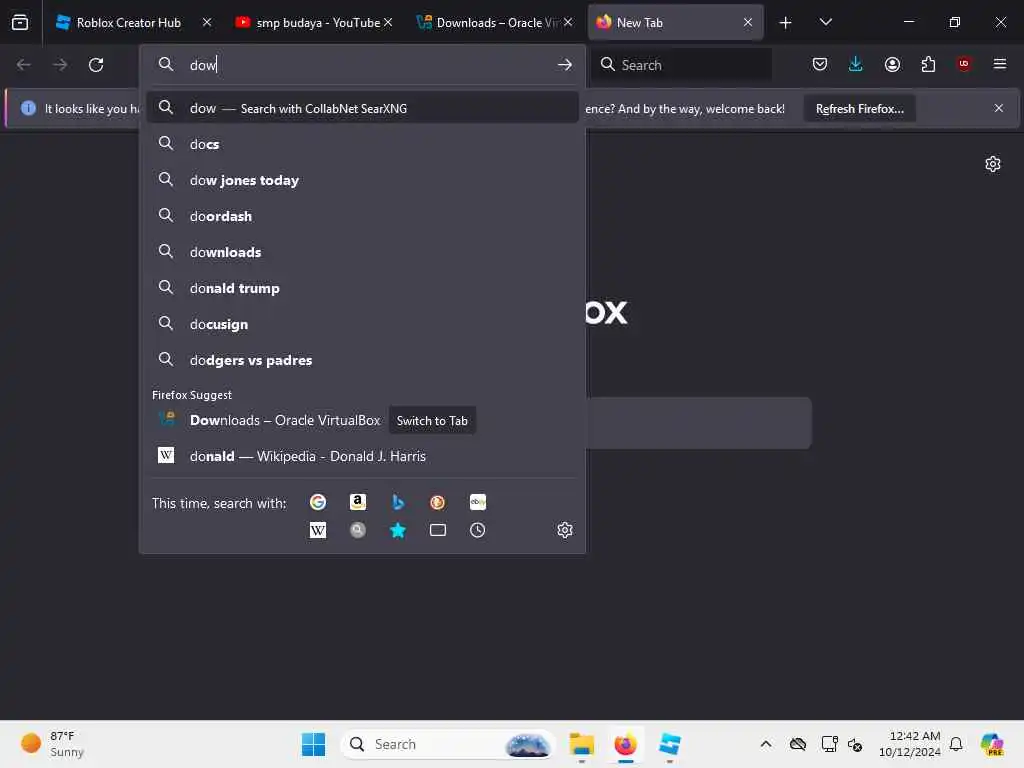
Task: Open the Windows Start menu
Action: pos(313,744)
